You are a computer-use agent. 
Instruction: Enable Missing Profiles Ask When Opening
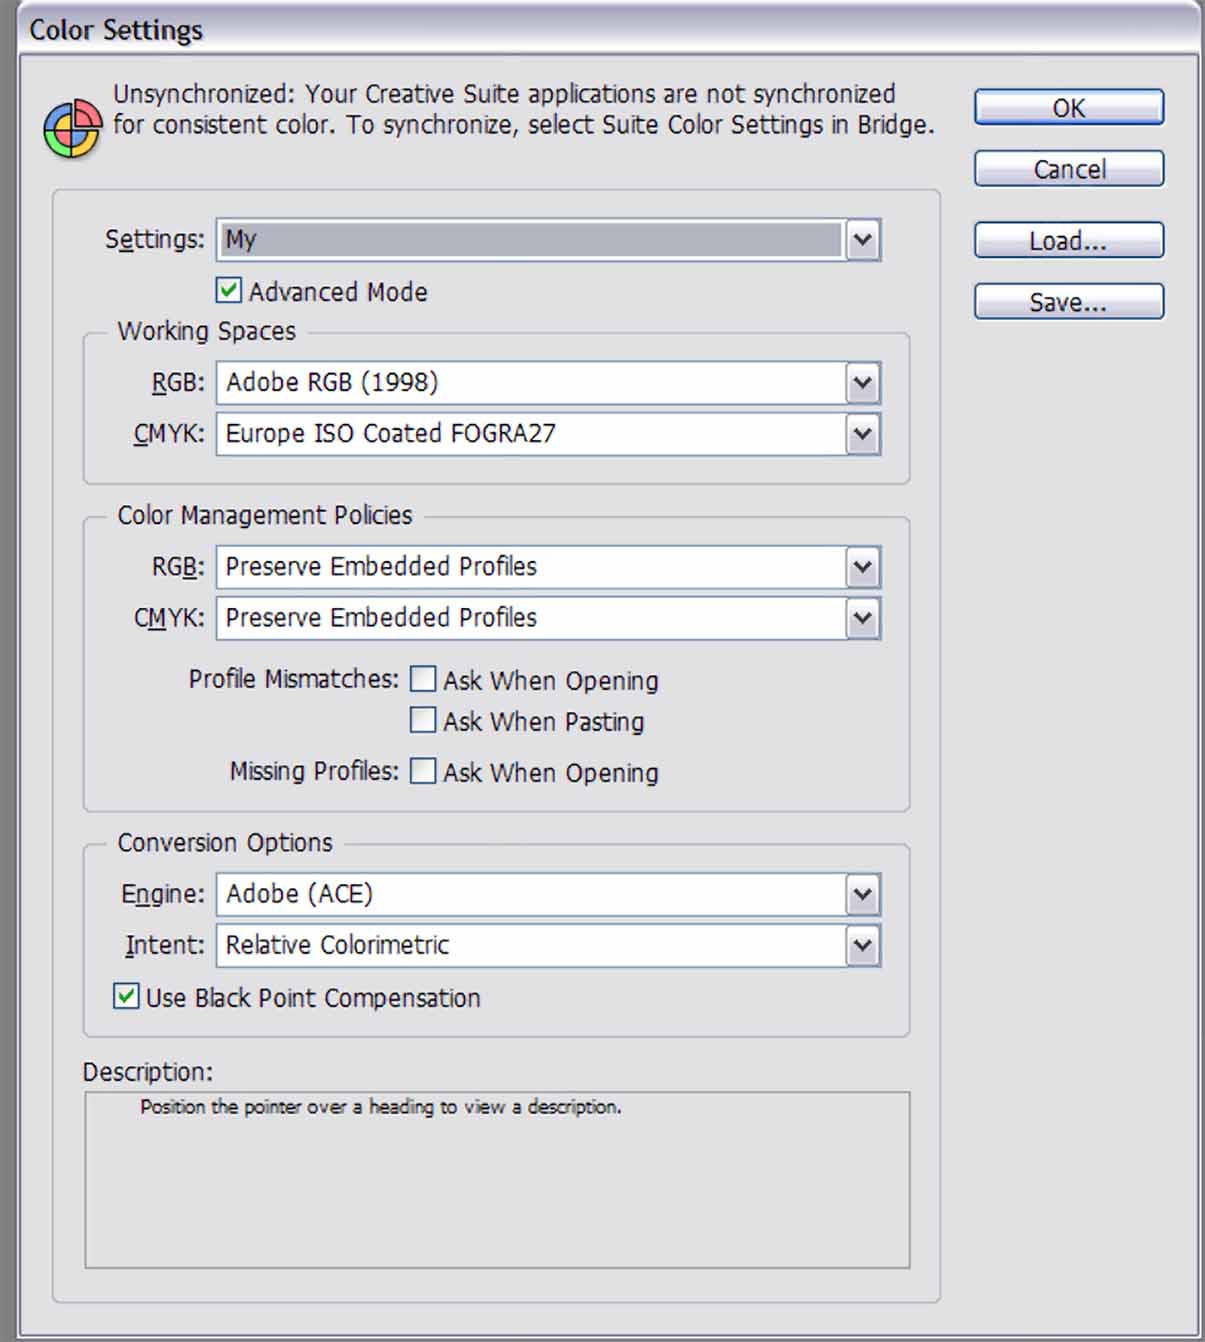[423, 772]
